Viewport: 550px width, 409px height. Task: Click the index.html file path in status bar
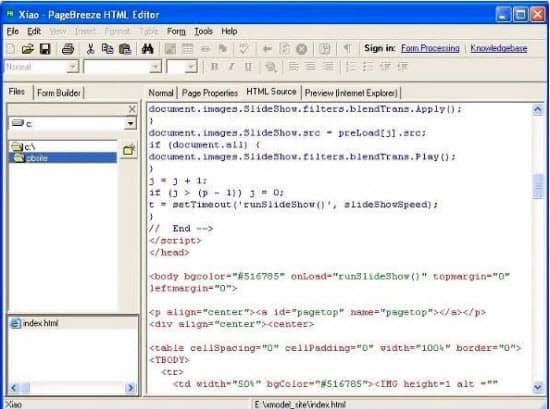coord(300,404)
